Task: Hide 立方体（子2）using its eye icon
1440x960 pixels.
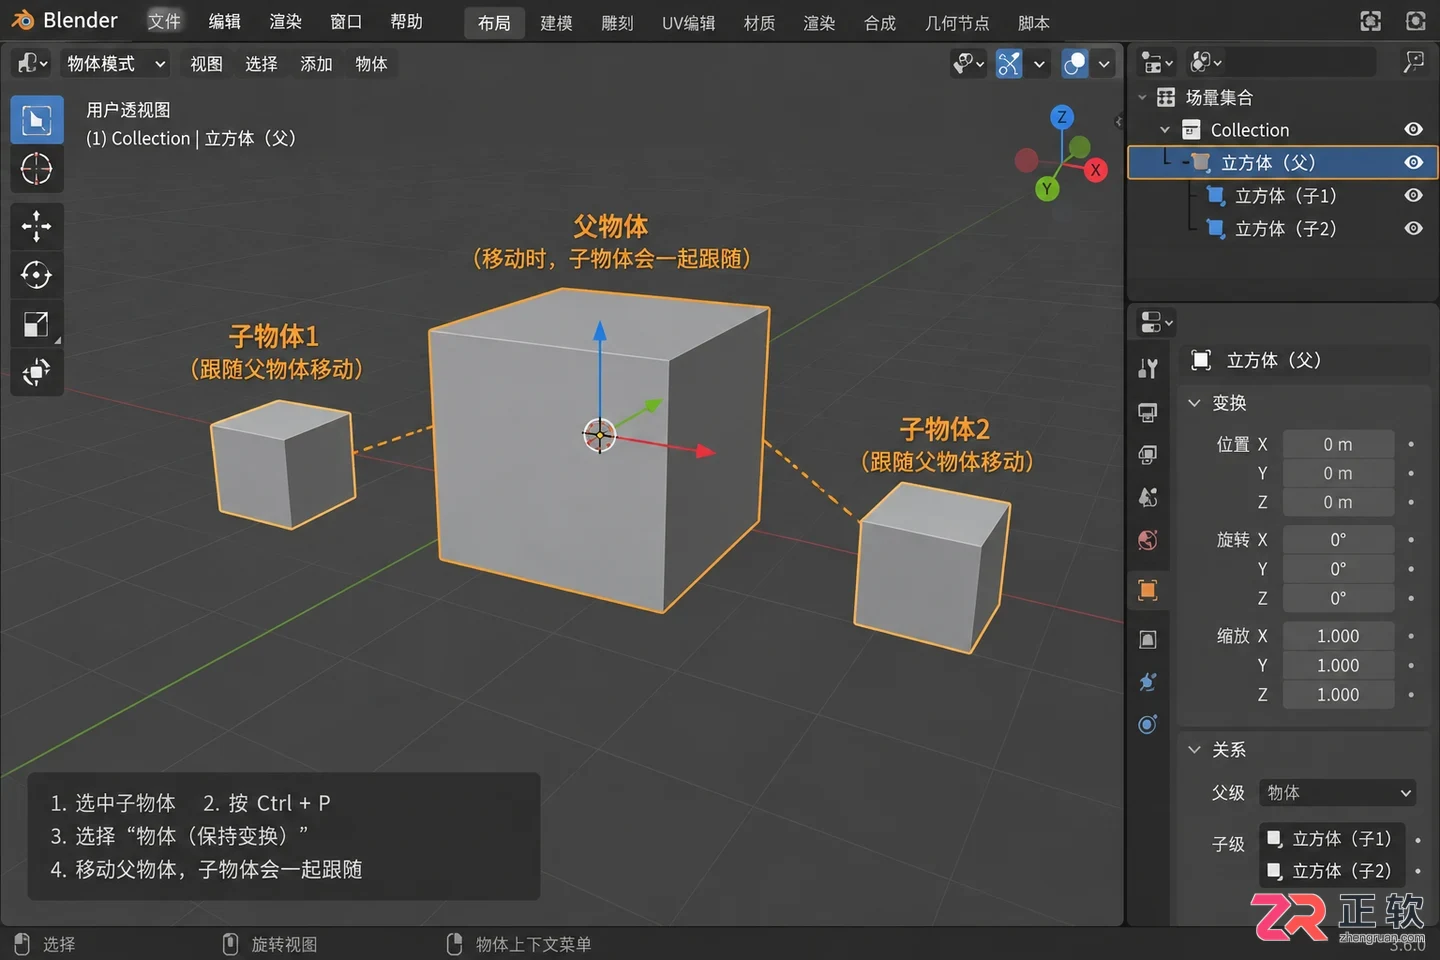Action: click(x=1413, y=228)
